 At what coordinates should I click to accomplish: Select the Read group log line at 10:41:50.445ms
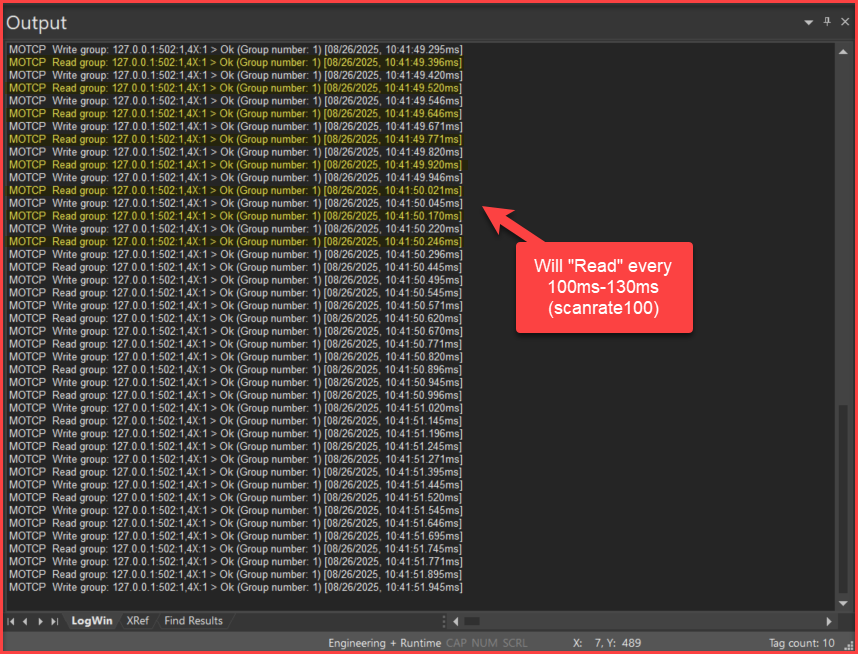pos(236,267)
